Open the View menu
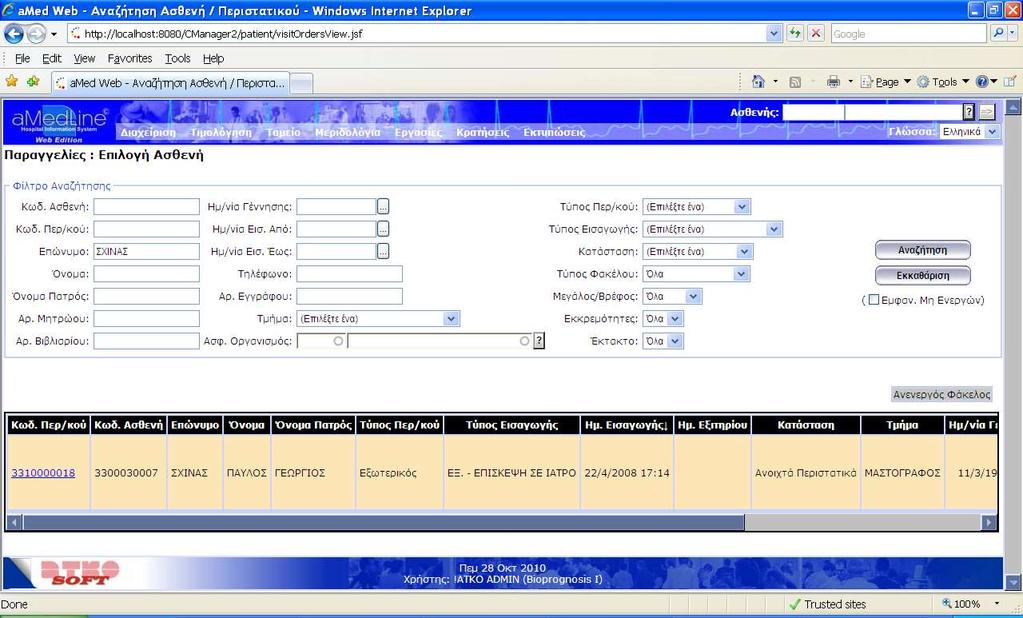This screenshot has width=1023, height=618. (84, 58)
